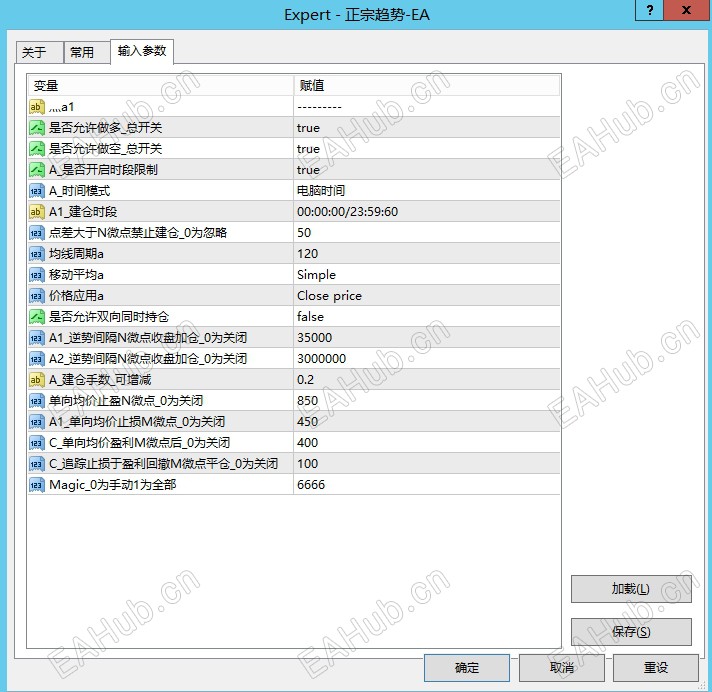Select the 单向均价止盈N微点_0为关闭 variable name
Image resolution: width=712 pixels, height=692 pixels.
tap(126, 400)
